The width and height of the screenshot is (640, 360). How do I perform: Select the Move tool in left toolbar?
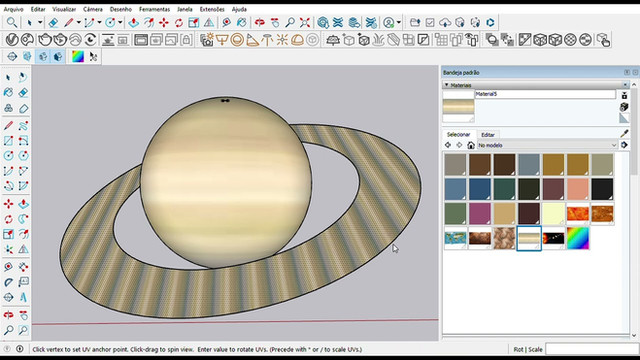point(8,204)
